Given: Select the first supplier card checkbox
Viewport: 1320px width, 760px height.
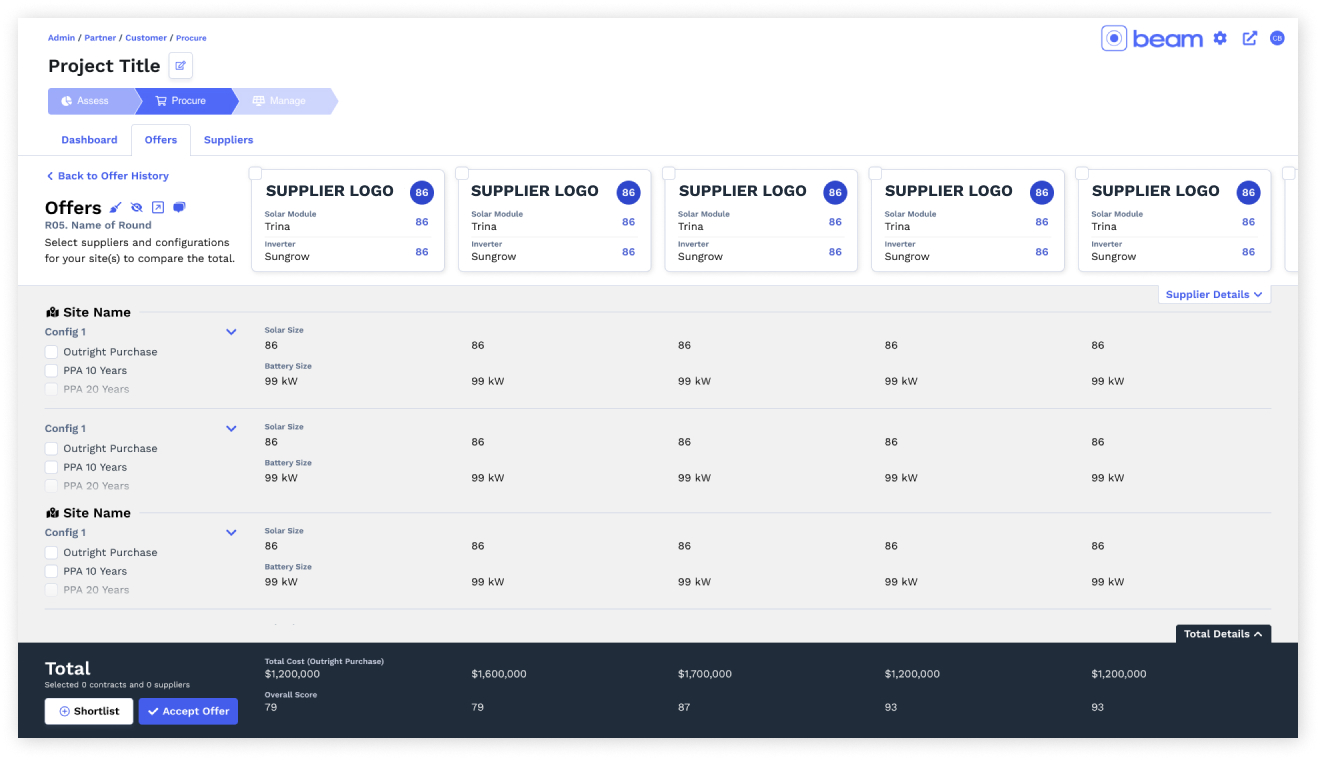Looking at the screenshot, I should pyautogui.click(x=255, y=173).
